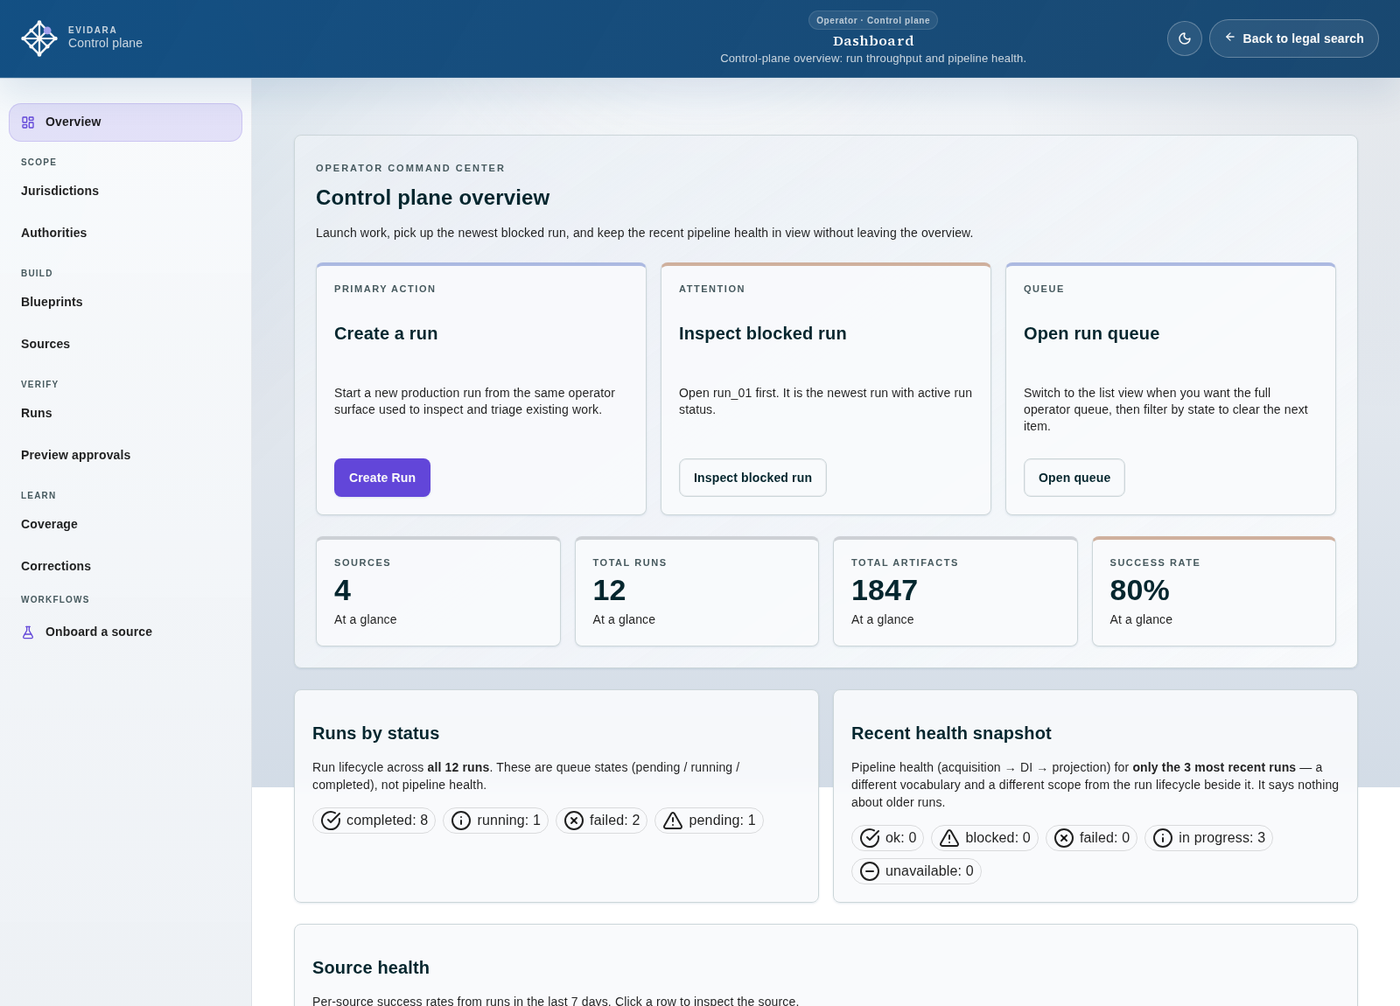Click the checkmark icon in completed: 8 chip
Screen dimensions: 1400x1006
(331, 821)
